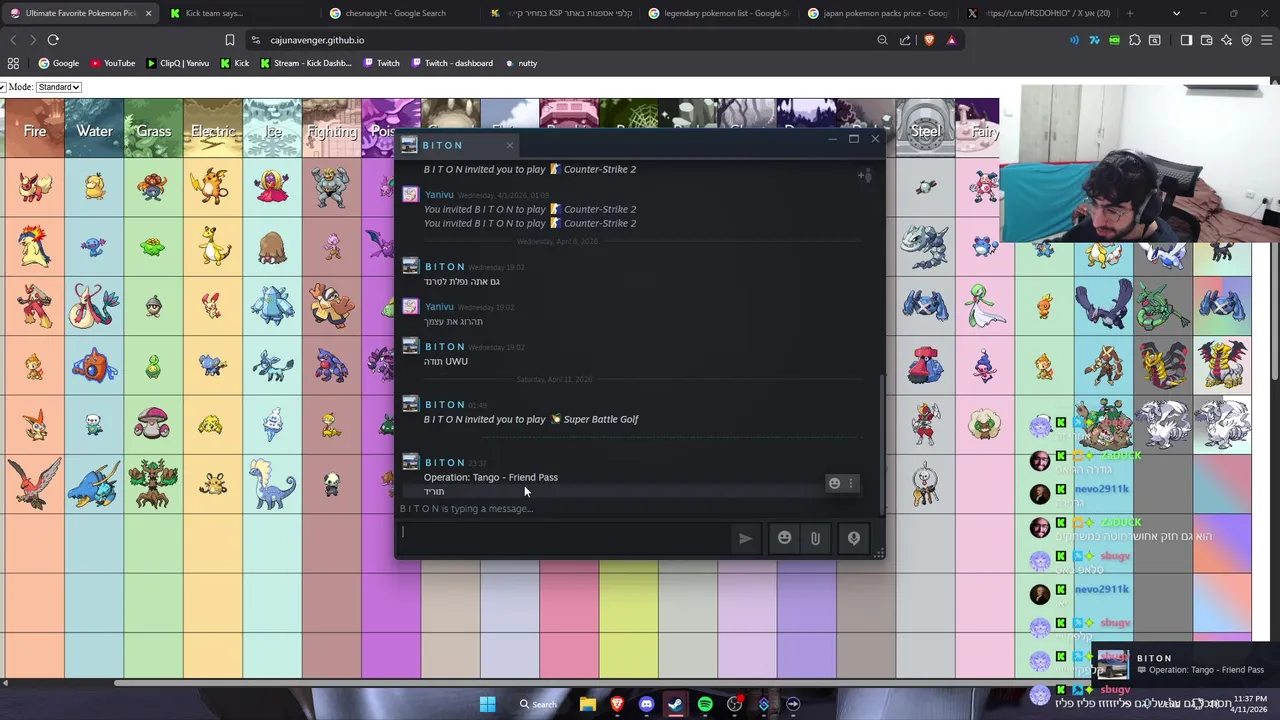The width and height of the screenshot is (1280, 720).
Task: Switch to legendary pokemon list tab
Action: pyautogui.click(x=720, y=13)
